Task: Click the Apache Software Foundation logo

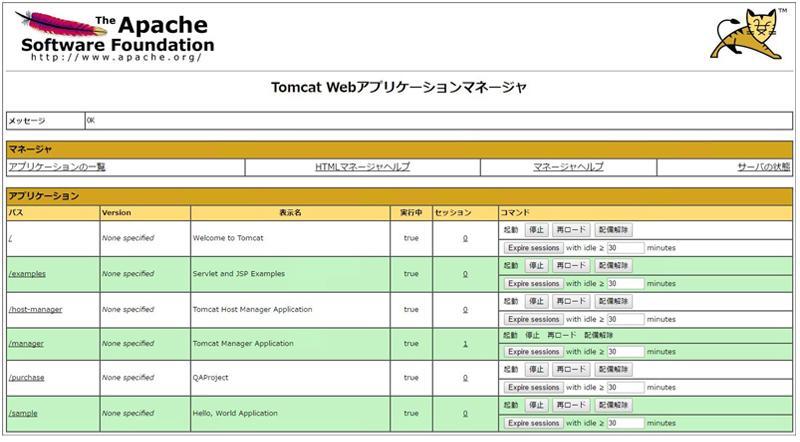Action: click(115, 37)
